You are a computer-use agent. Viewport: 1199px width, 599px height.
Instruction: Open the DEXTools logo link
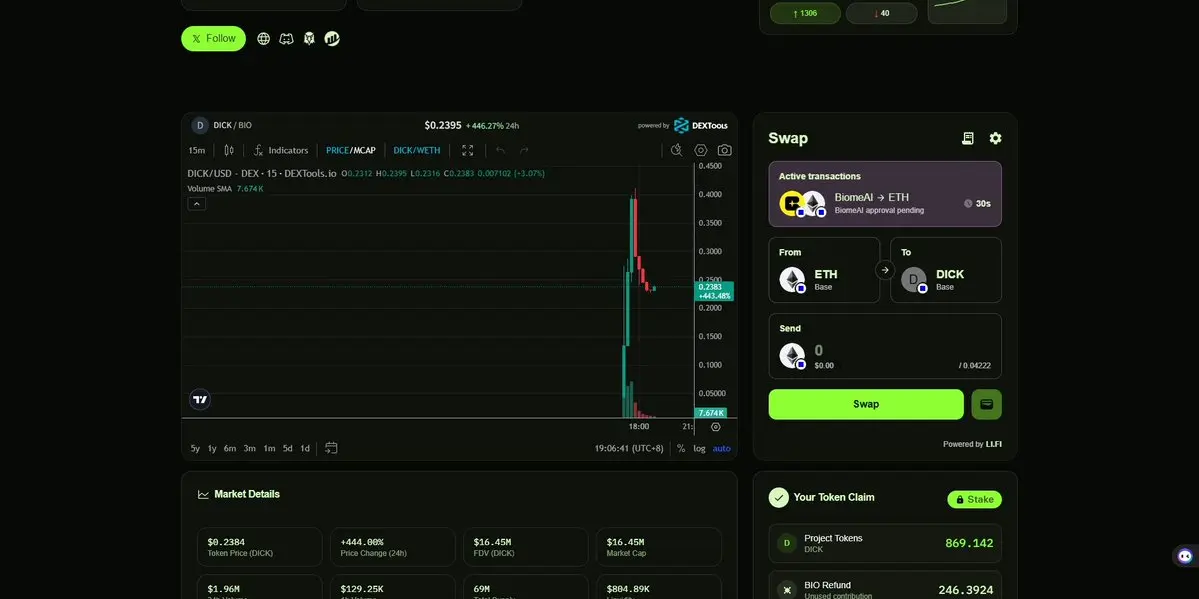pyautogui.click(x=700, y=125)
